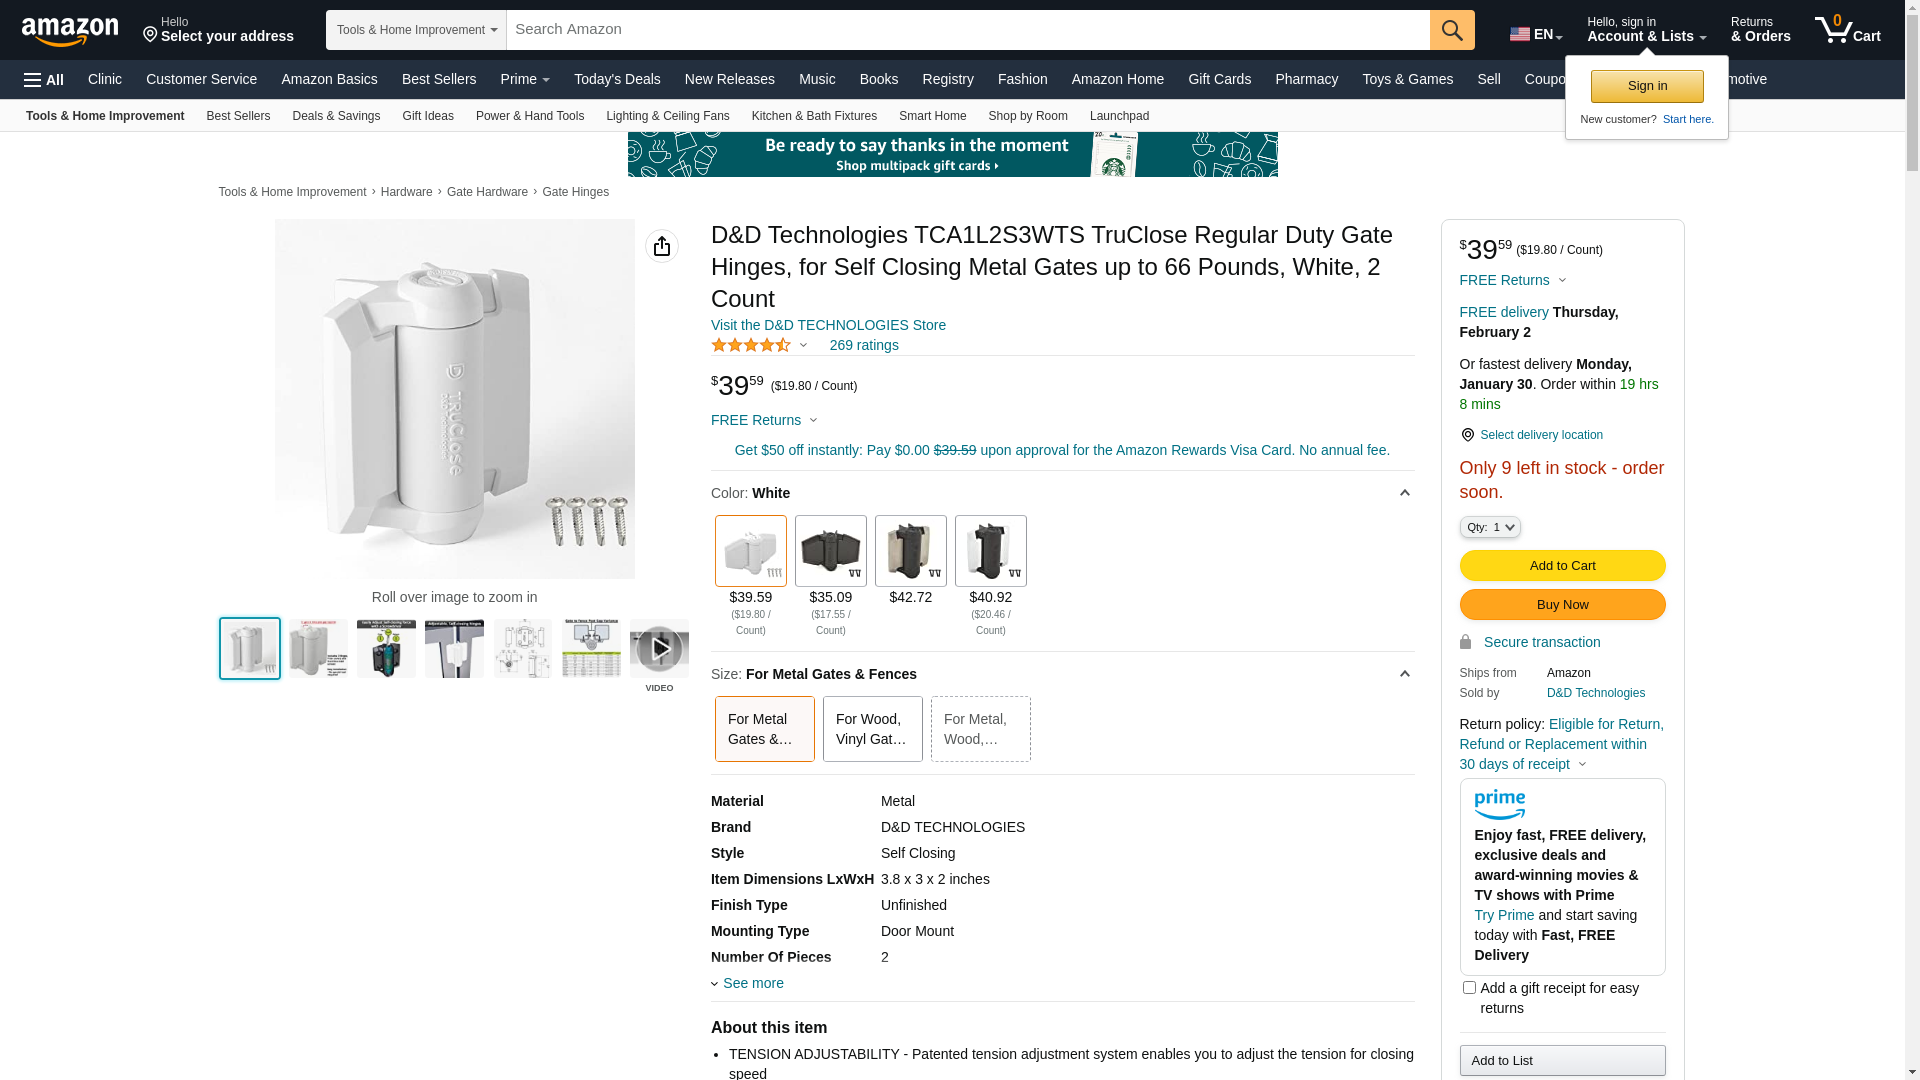Open Power & Hand Tools subnav item
1920x1080 pixels.
[530, 116]
